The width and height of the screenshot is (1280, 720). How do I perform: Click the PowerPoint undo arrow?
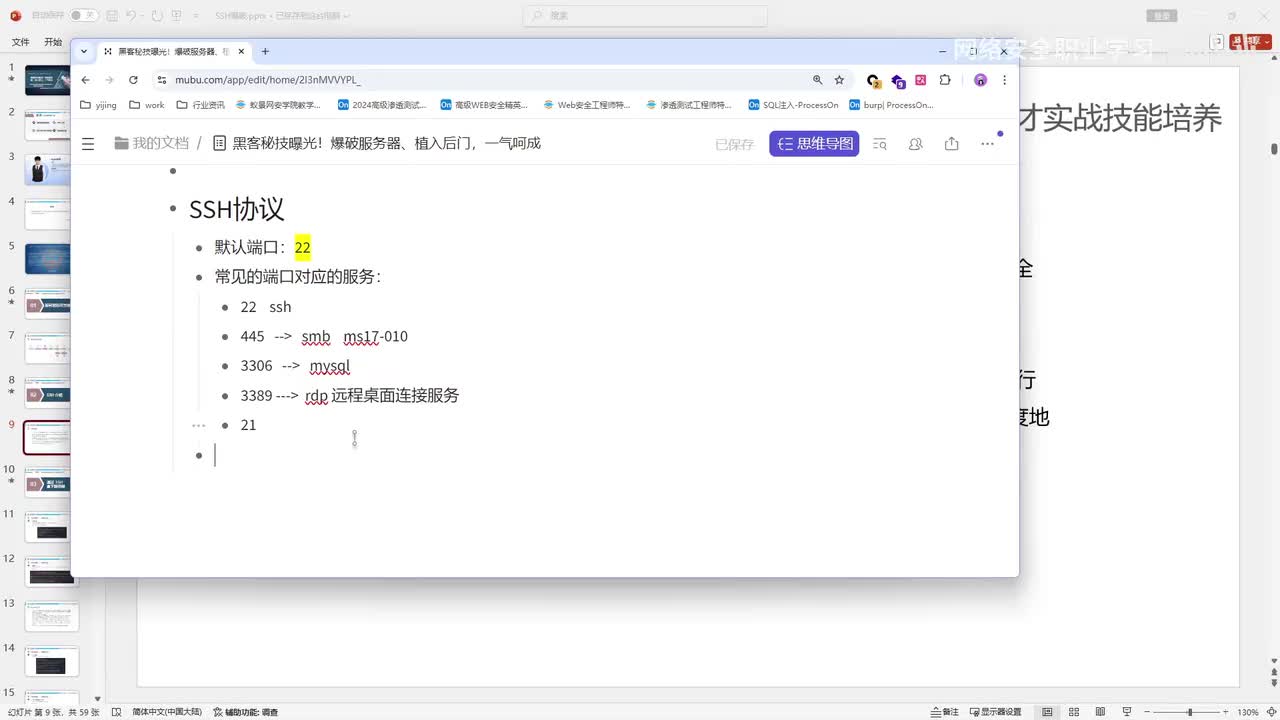coord(131,15)
